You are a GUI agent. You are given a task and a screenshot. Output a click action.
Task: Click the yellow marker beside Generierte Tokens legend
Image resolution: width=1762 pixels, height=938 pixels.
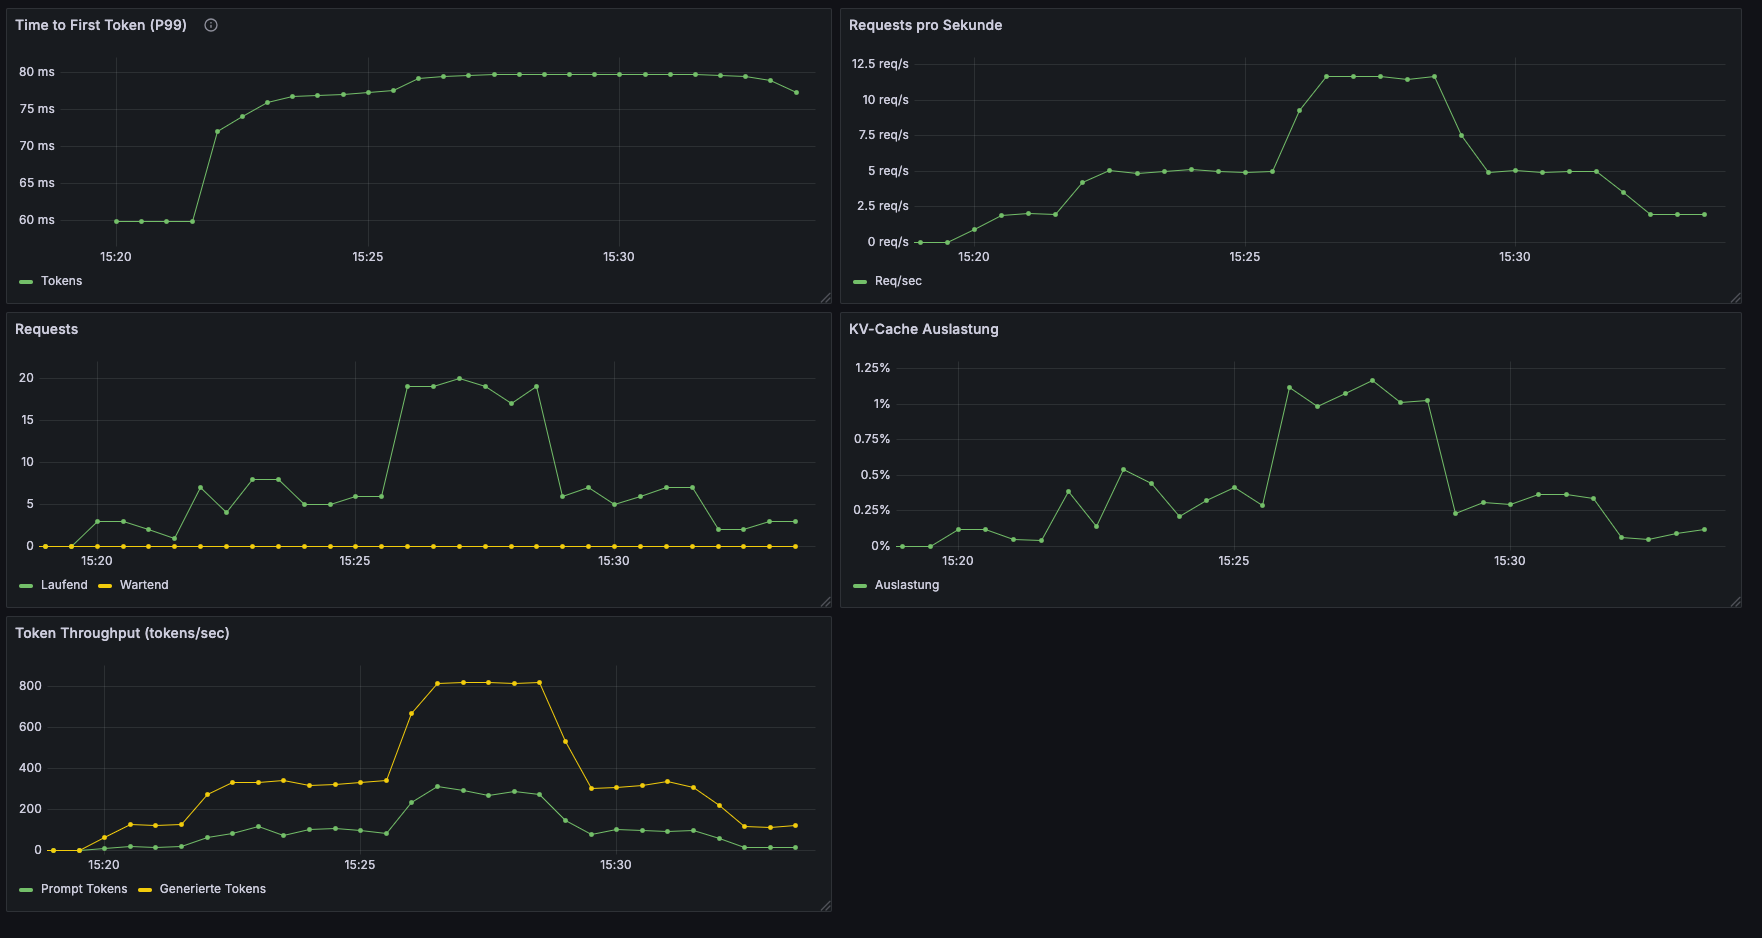pos(145,888)
